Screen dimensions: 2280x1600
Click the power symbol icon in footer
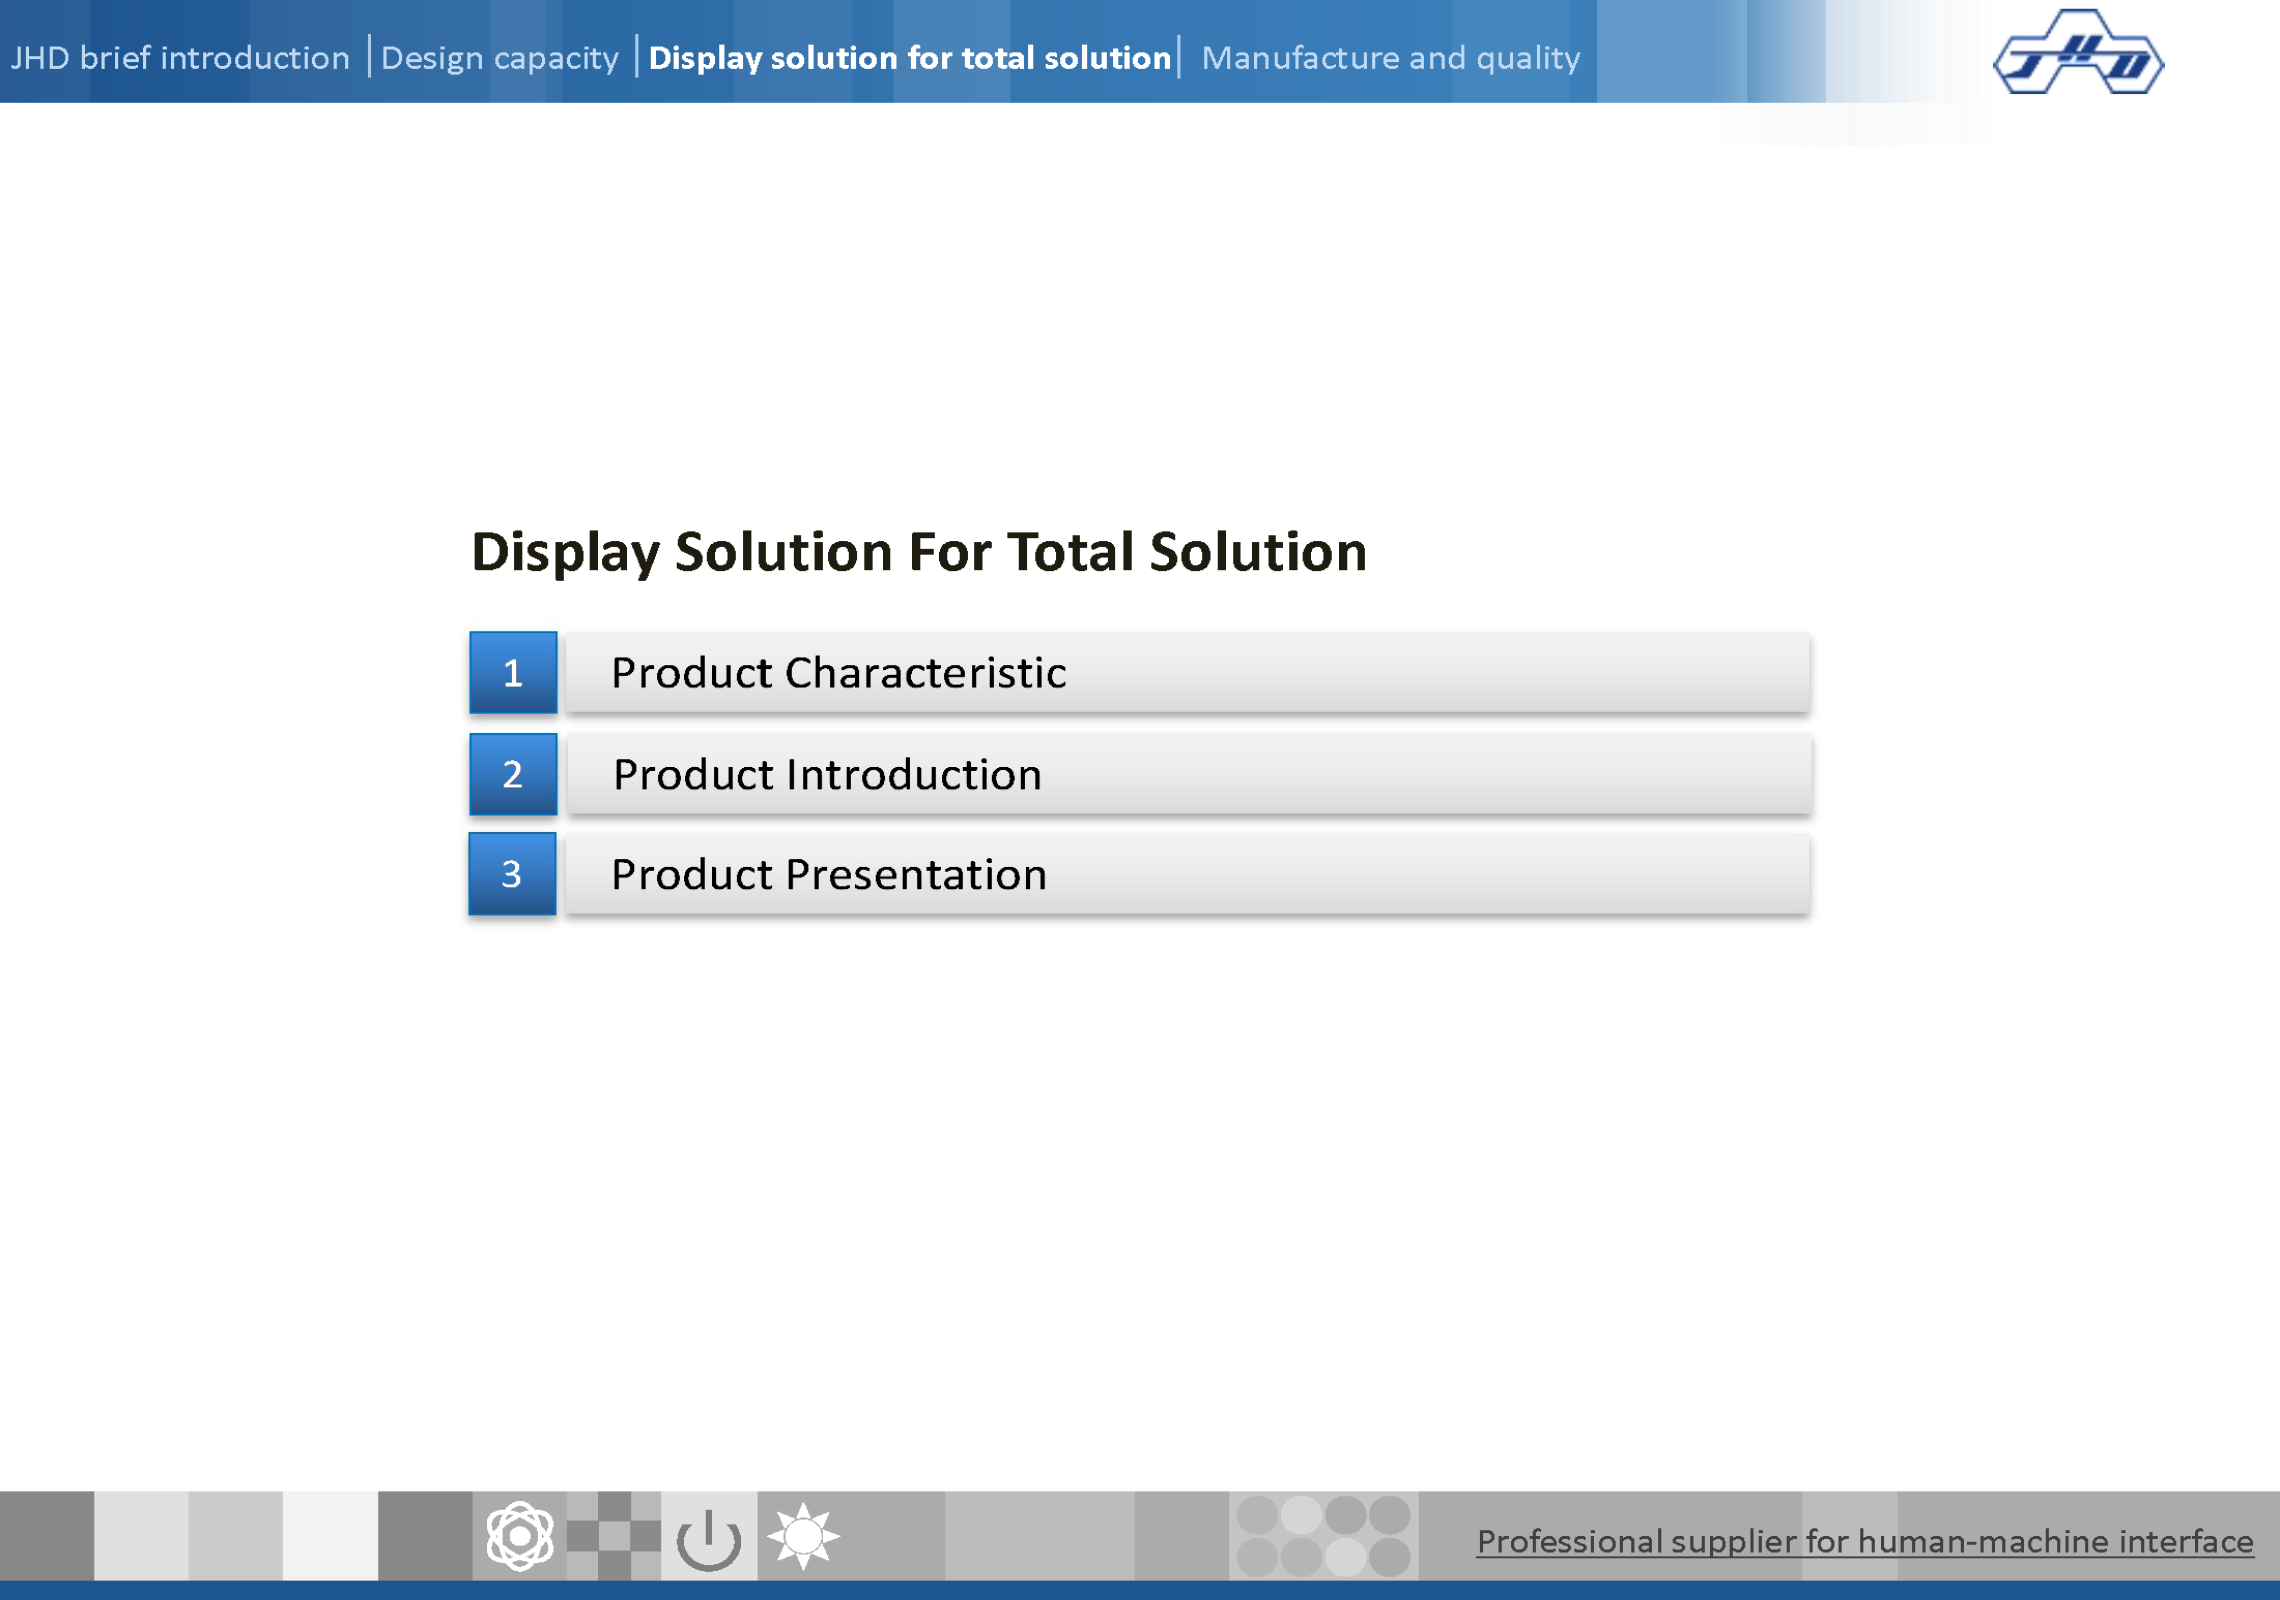pos(708,1538)
